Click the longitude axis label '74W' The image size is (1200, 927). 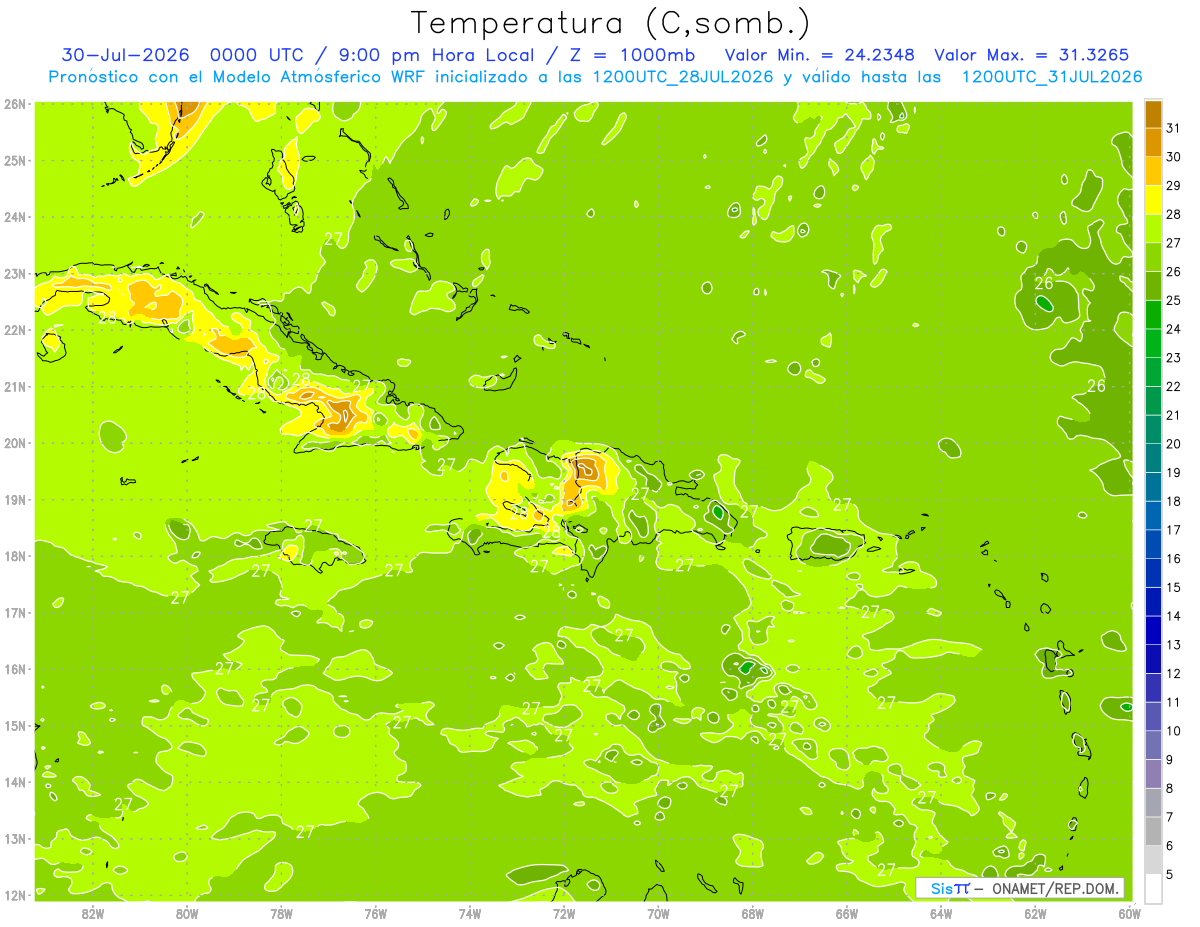coord(469,913)
